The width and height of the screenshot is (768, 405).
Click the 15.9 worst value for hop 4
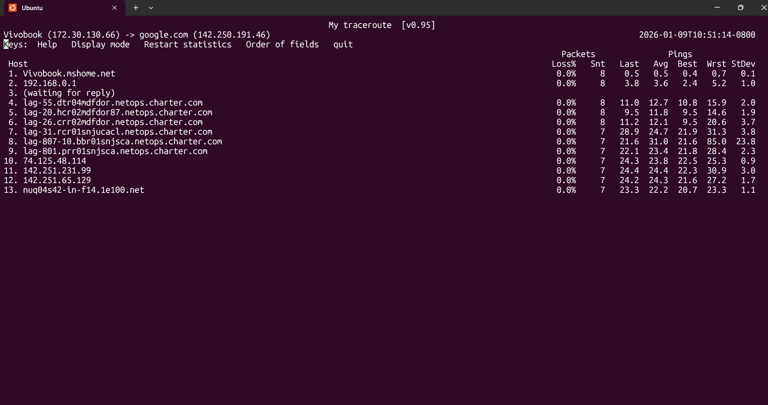click(x=716, y=103)
